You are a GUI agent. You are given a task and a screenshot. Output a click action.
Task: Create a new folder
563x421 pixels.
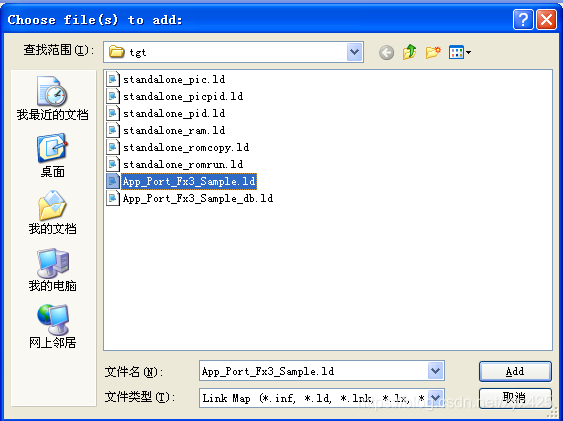click(x=433, y=52)
